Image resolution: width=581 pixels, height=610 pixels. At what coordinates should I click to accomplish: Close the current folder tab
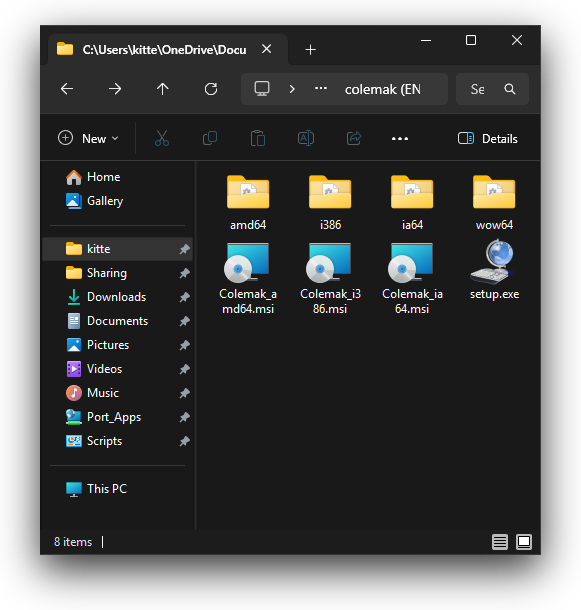click(267, 49)
